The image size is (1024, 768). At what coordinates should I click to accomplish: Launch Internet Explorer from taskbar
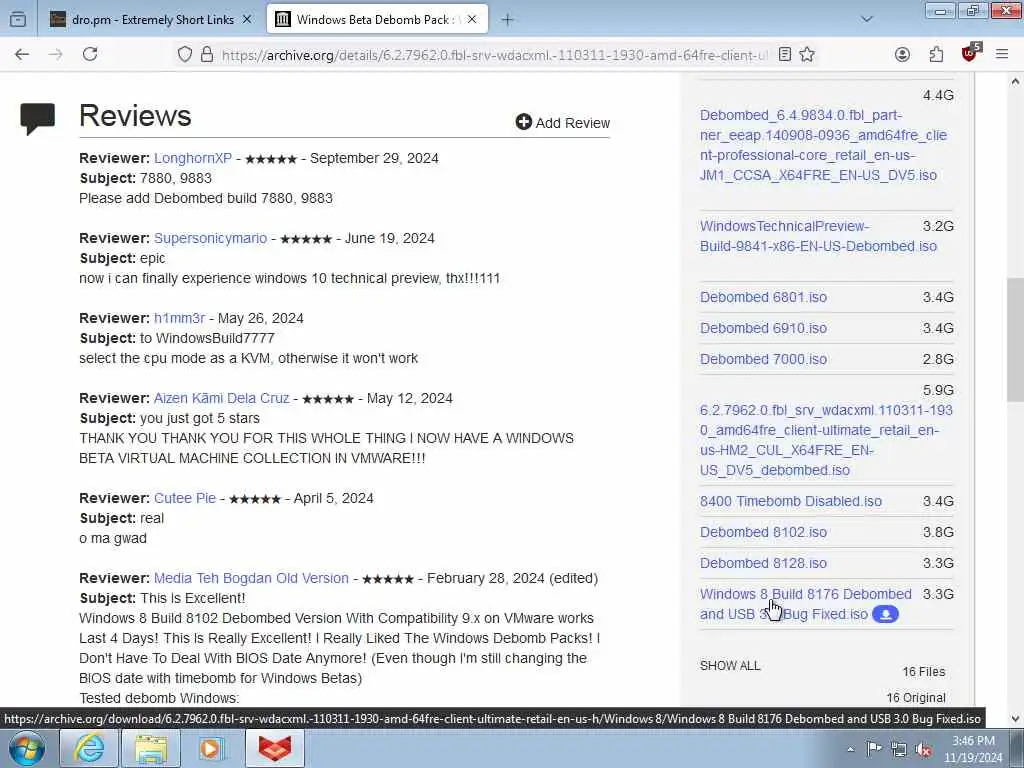pyautogui.click(x=88, y=748)
